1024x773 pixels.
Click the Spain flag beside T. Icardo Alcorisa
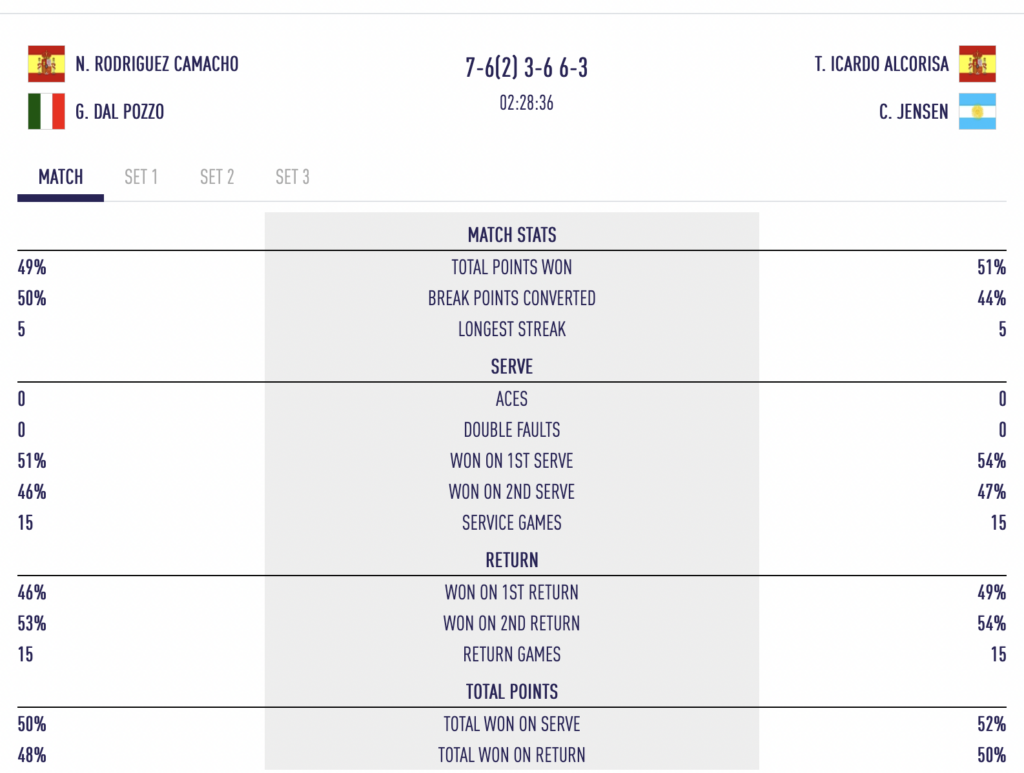(x=977, y=64)
